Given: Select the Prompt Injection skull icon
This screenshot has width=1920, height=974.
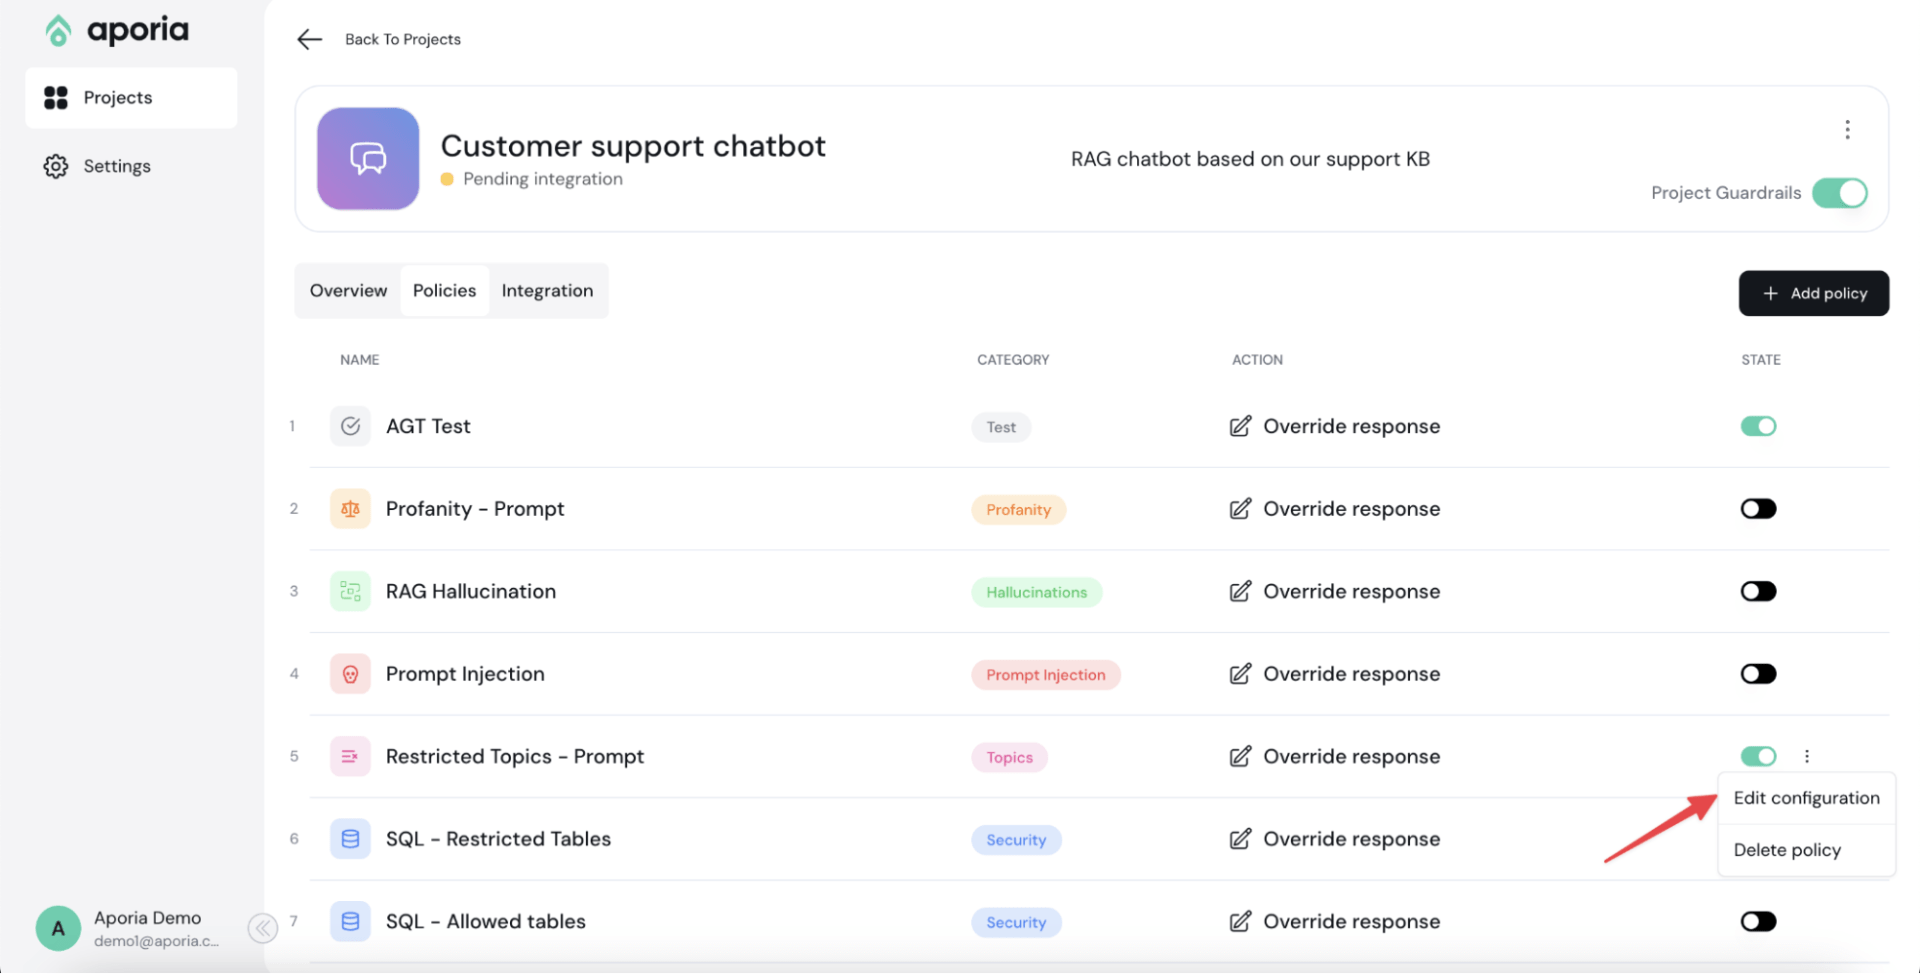Looking at the screenshot, I should [x=350, y=673].
